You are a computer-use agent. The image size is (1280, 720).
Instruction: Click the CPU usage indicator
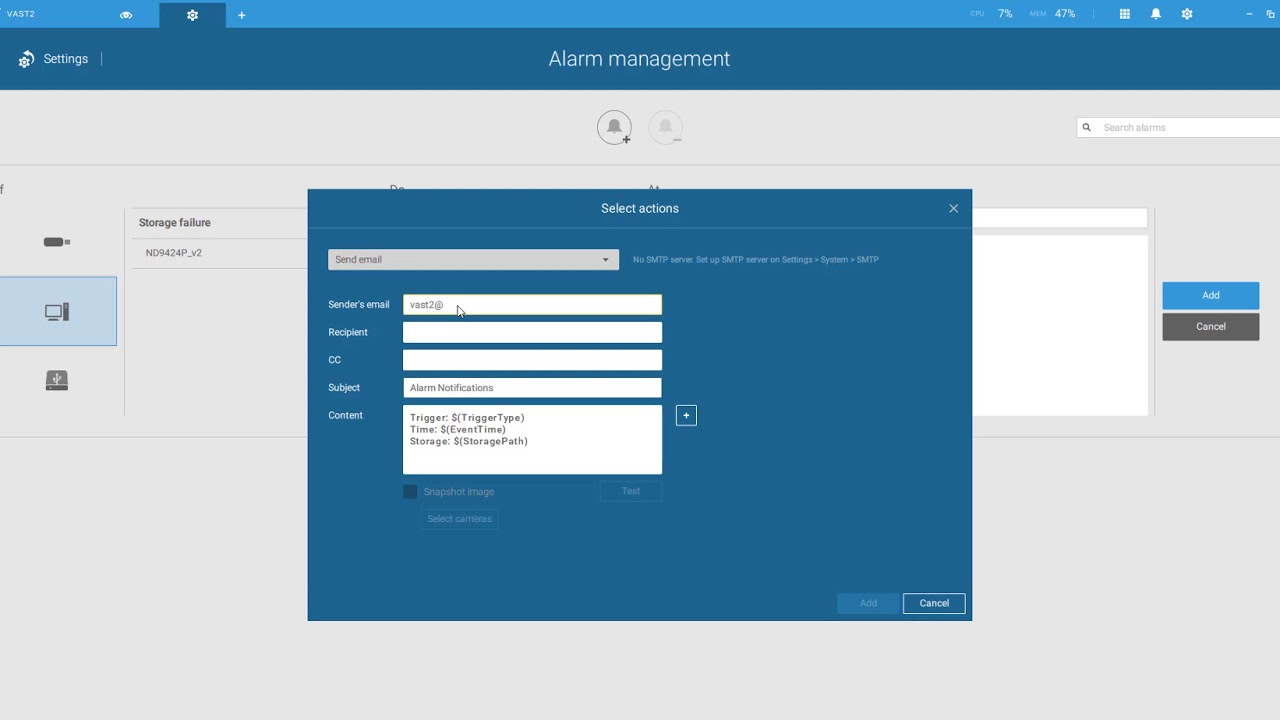point(991,14)
